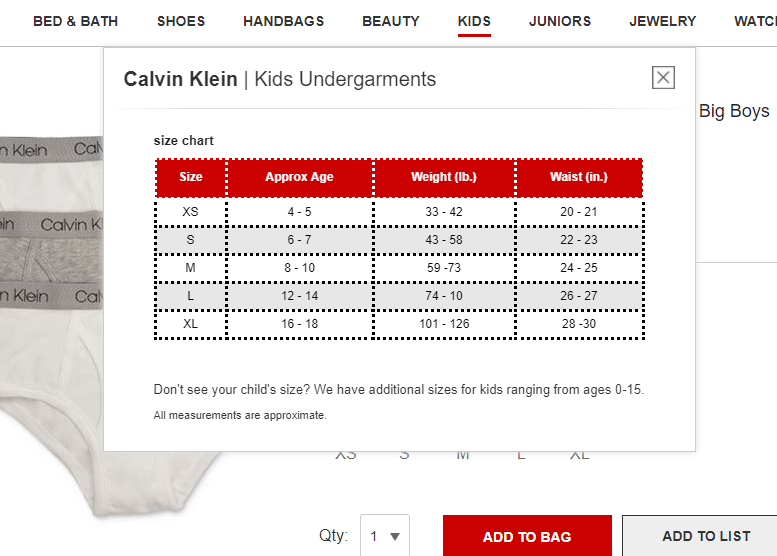Screen dimensions: 777x556
Task: Click the M size row label
Action: 191,268
